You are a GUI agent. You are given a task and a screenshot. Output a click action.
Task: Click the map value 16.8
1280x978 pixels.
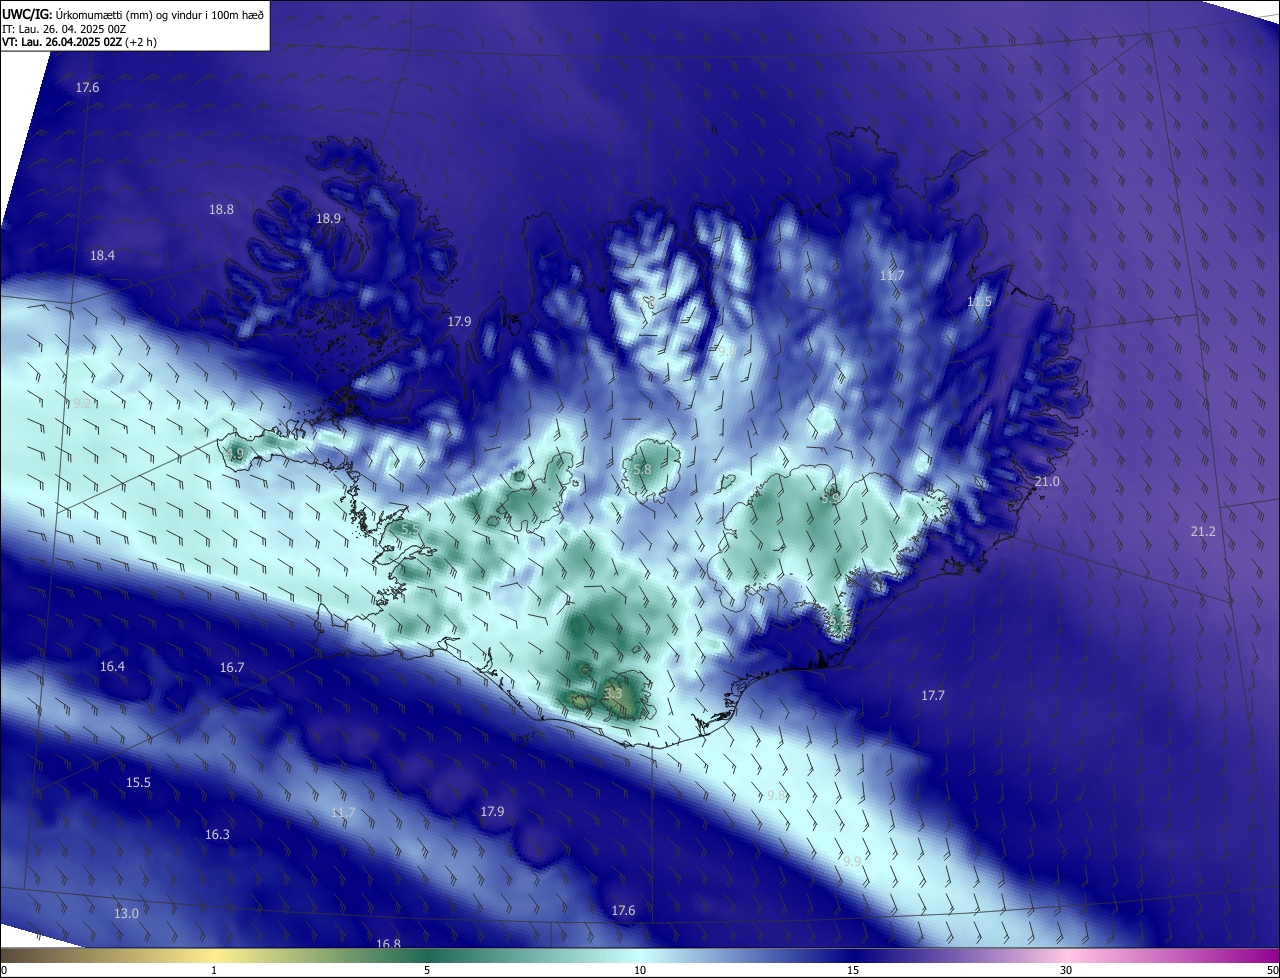[x=388, y=943]
